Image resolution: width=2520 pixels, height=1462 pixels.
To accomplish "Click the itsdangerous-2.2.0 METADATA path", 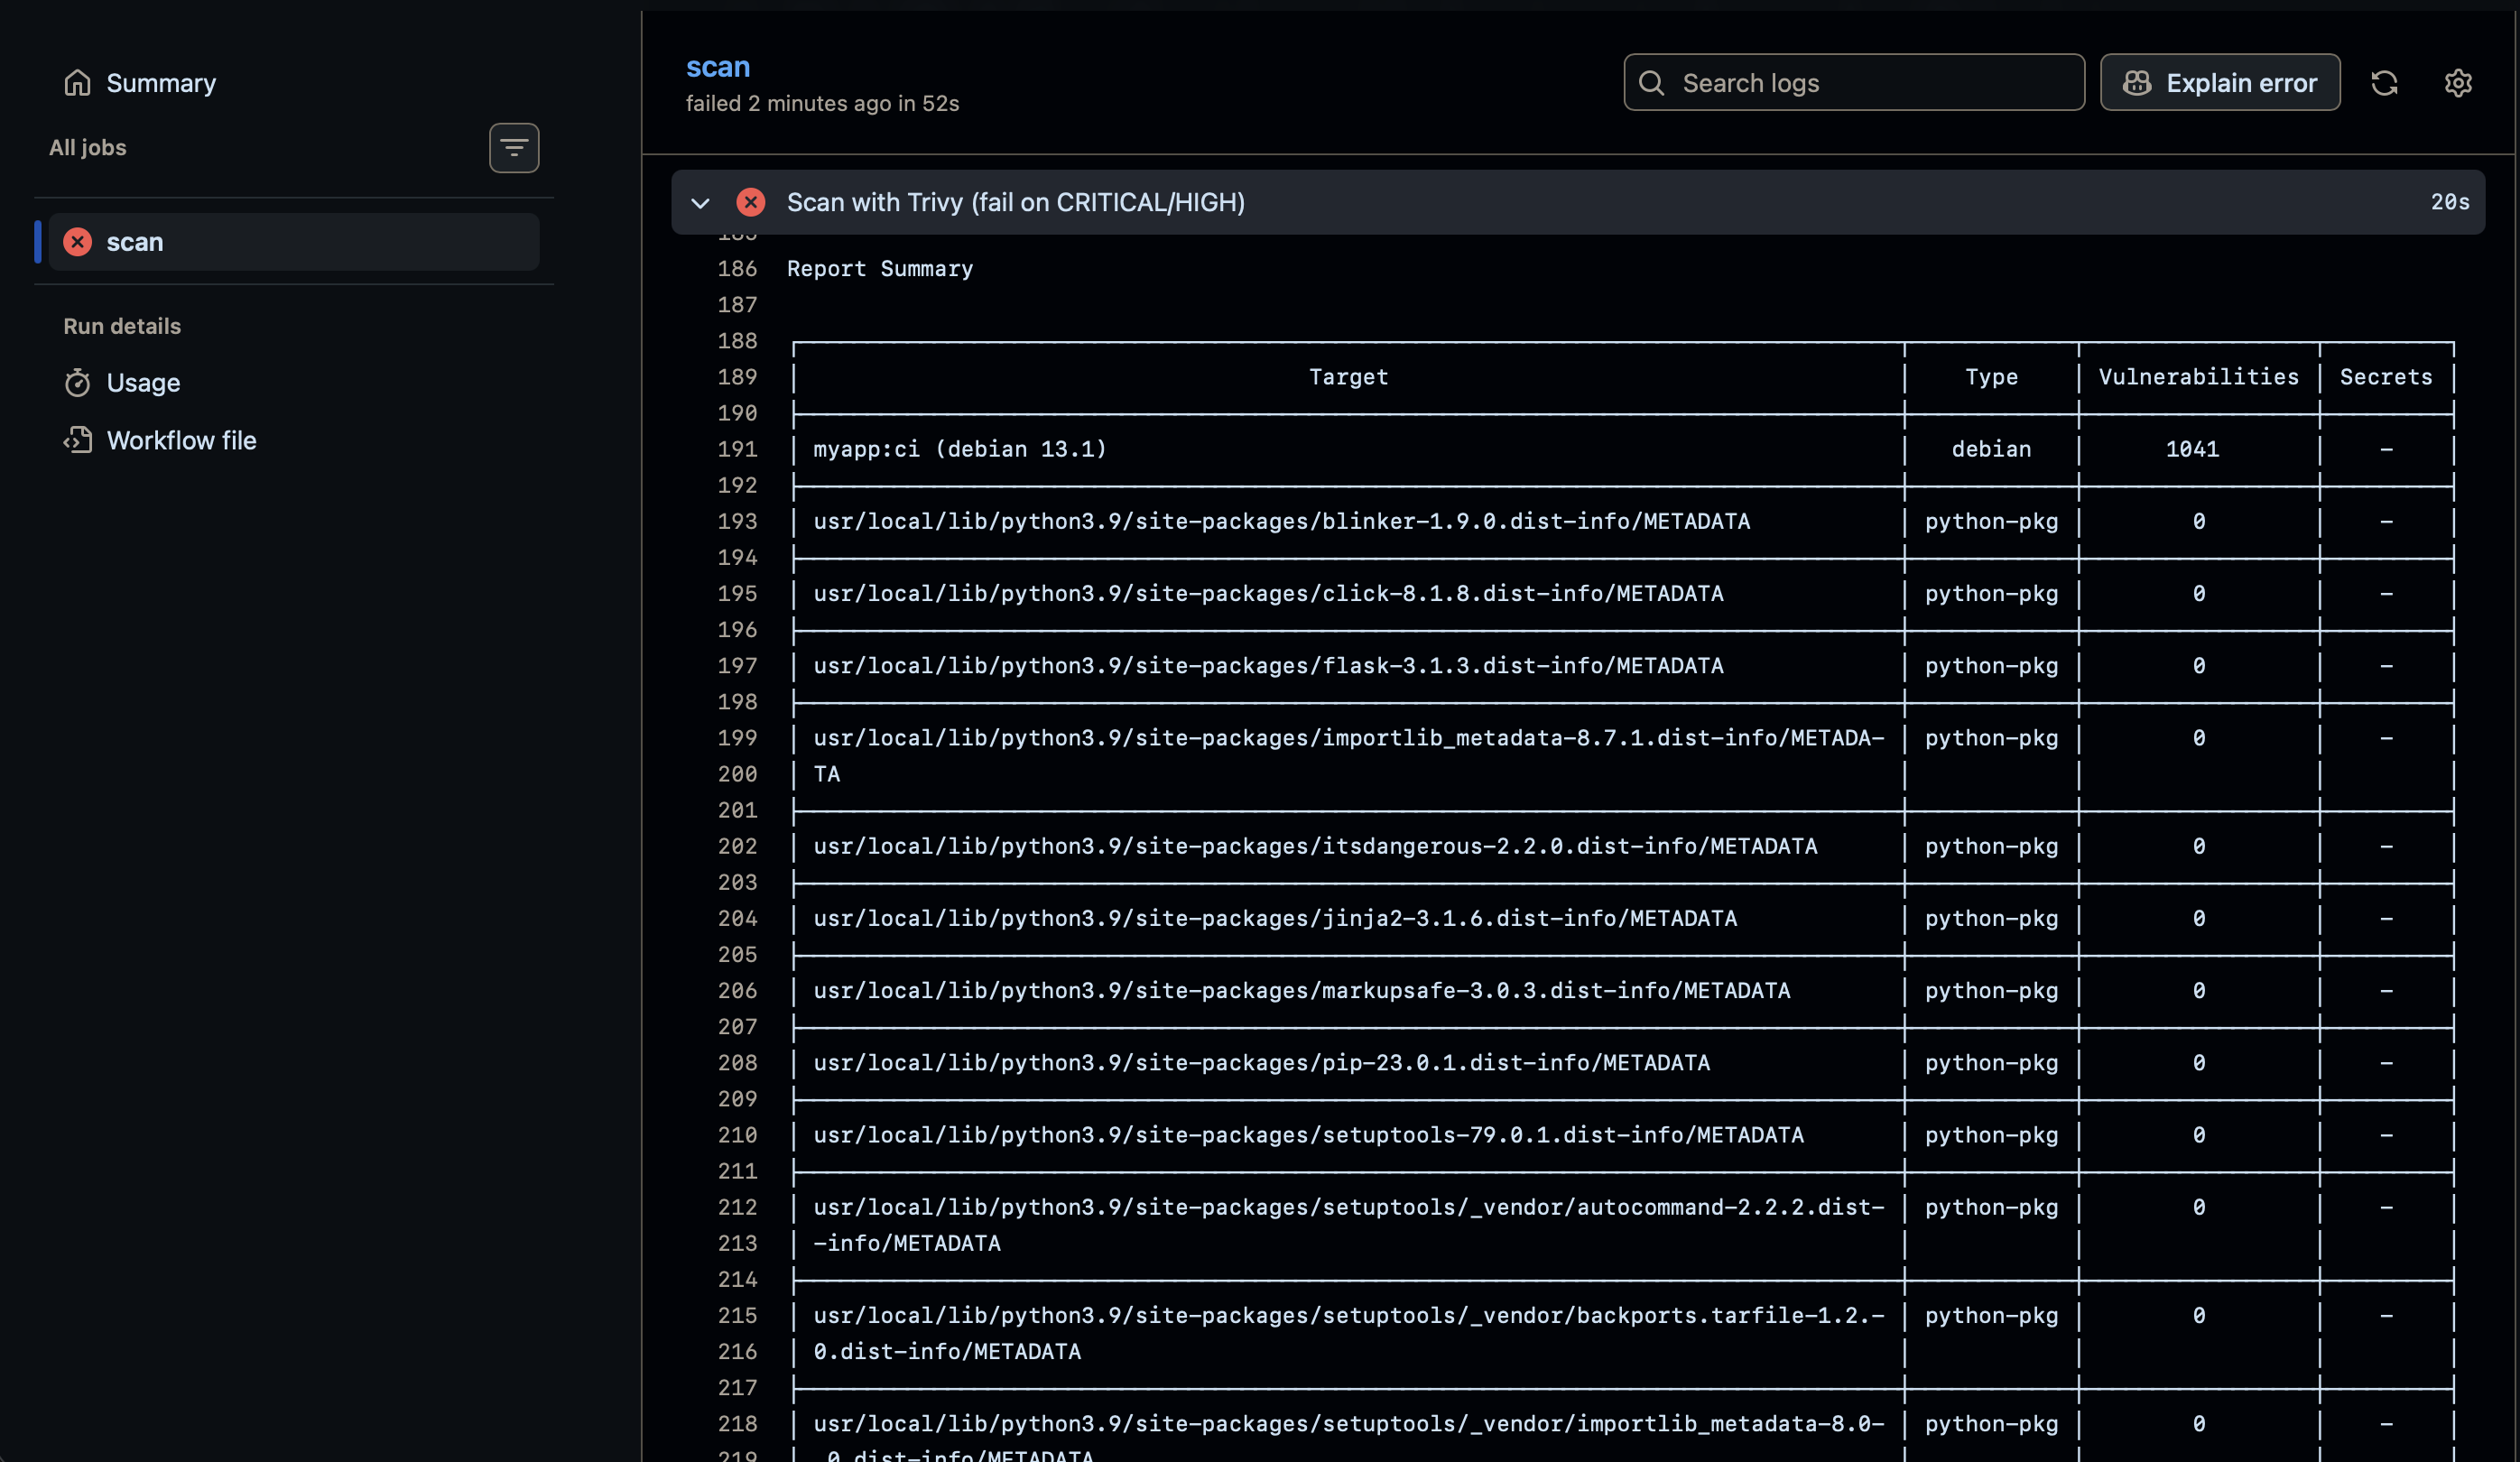I will pyautogui.click(x=1316, y=847).
